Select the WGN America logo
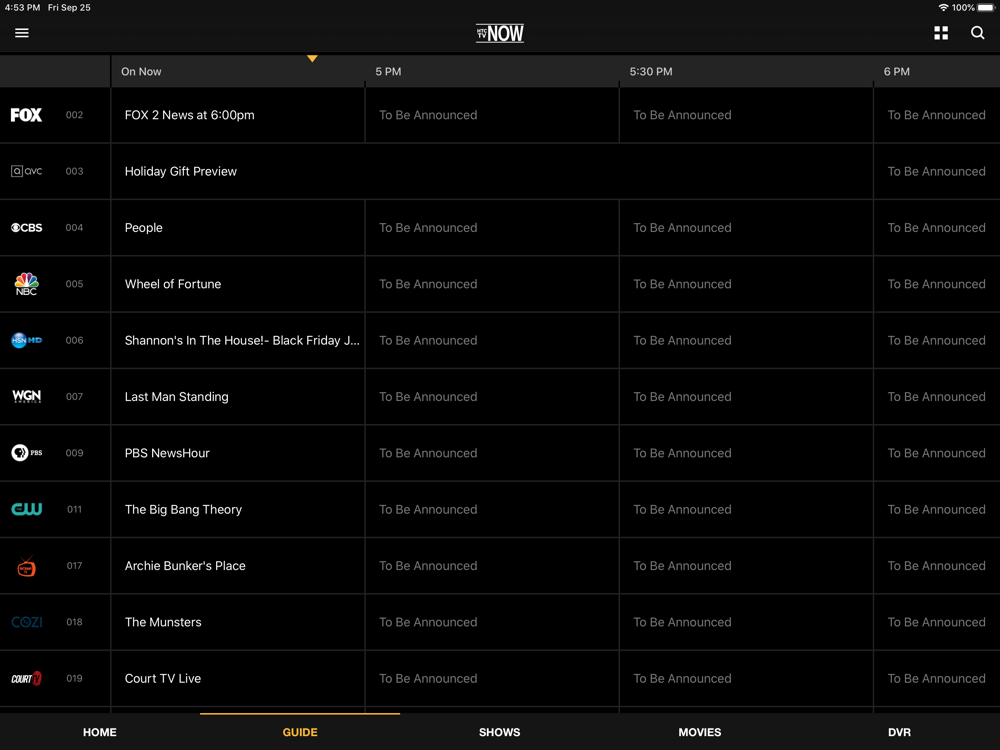This screenshot has height=750, width=1000. point(27,396)
